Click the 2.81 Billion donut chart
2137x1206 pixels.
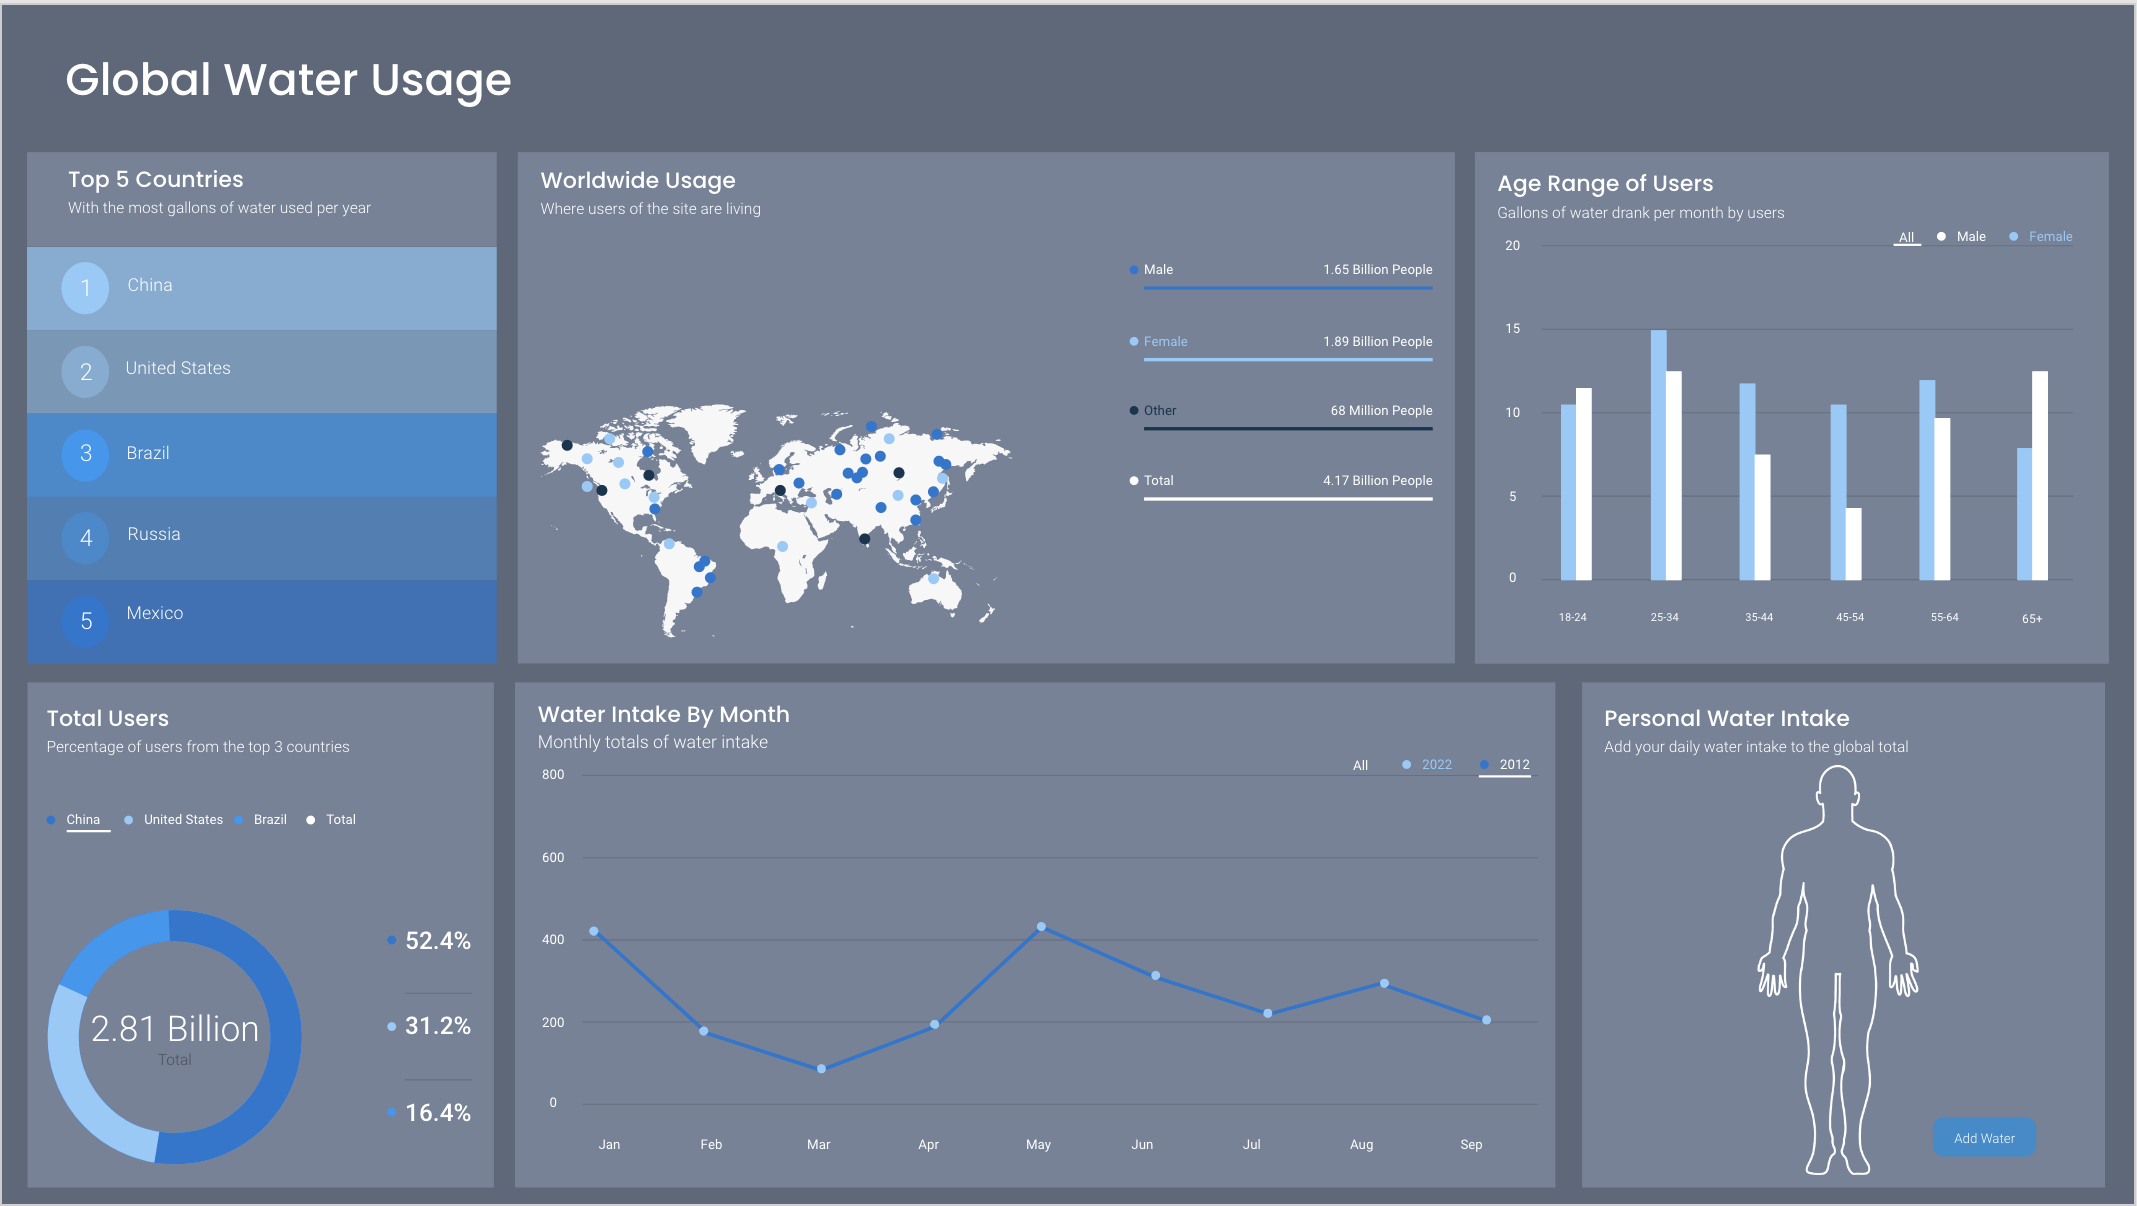tap(174, 1037)
